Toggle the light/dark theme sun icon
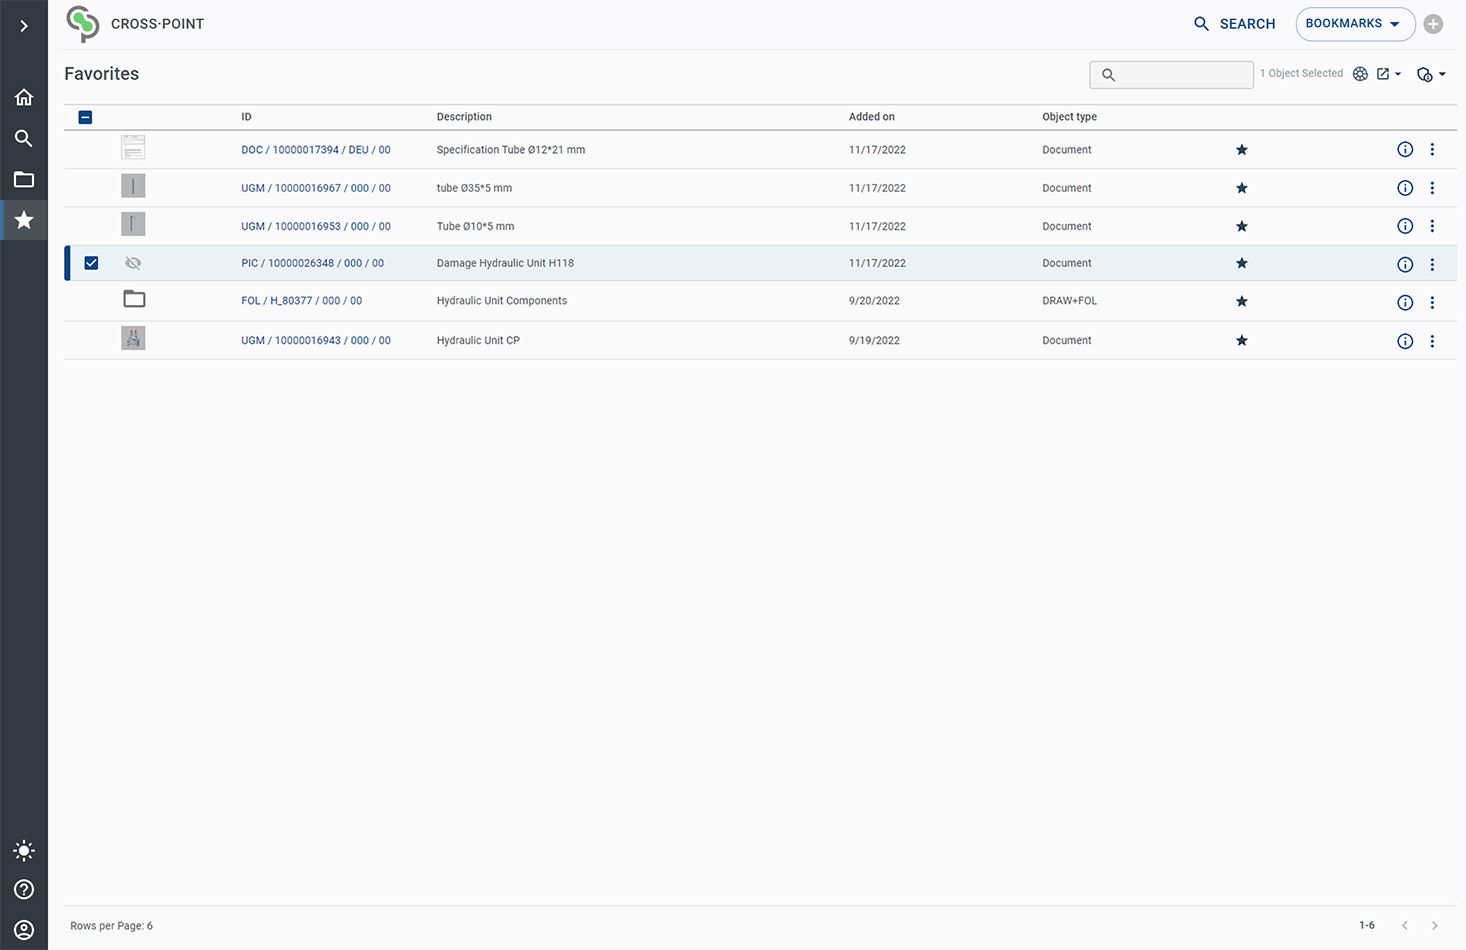Viewport: 1466px width, 950px height. [24, 851]
